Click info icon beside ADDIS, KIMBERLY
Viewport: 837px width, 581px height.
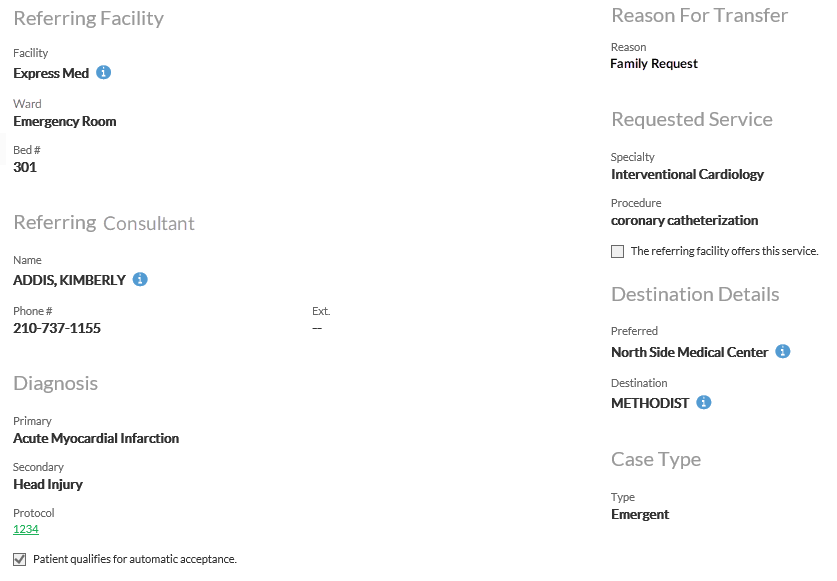140,279
